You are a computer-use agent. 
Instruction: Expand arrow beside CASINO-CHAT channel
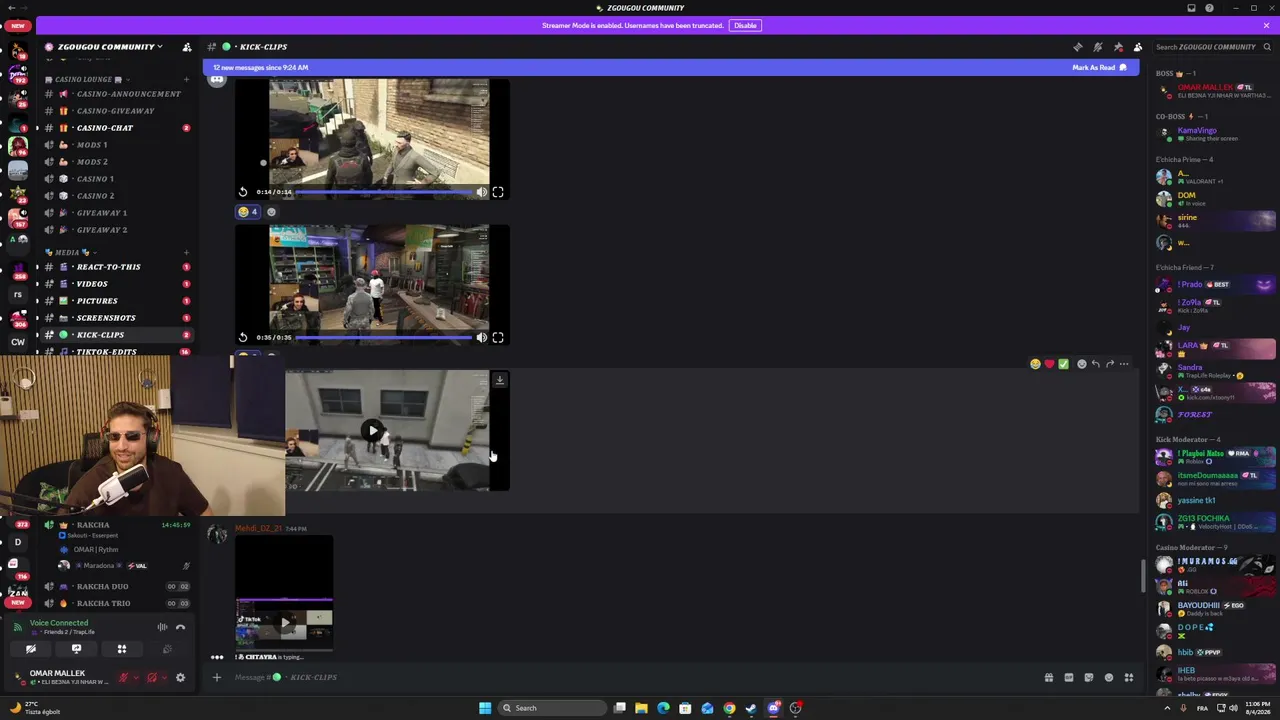click(x=37, y=128)
